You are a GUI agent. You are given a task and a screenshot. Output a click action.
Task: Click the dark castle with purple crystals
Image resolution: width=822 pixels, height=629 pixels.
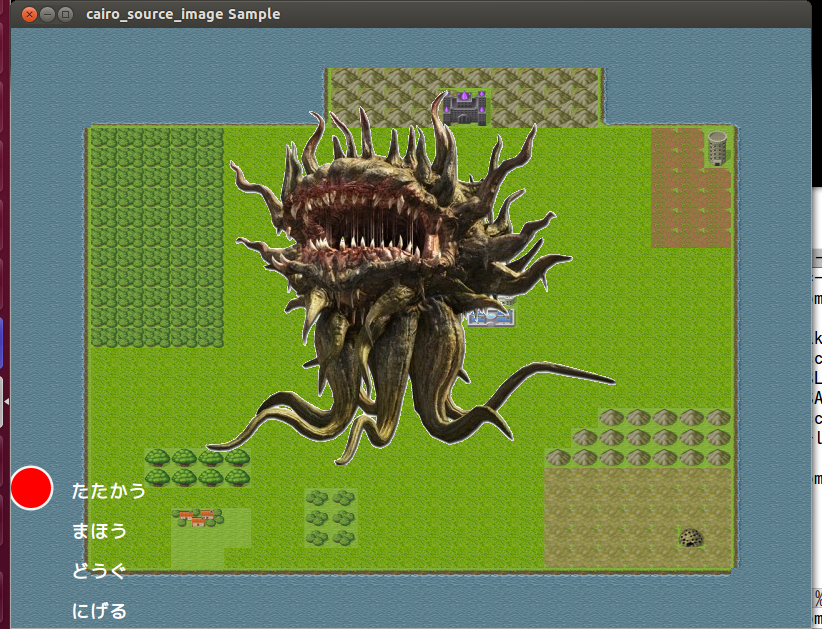pos(464,108)
